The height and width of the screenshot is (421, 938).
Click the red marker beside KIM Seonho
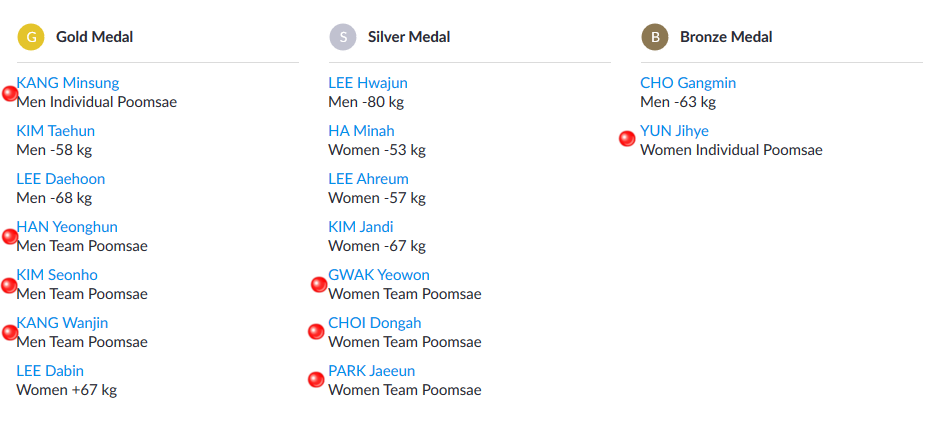10,285
